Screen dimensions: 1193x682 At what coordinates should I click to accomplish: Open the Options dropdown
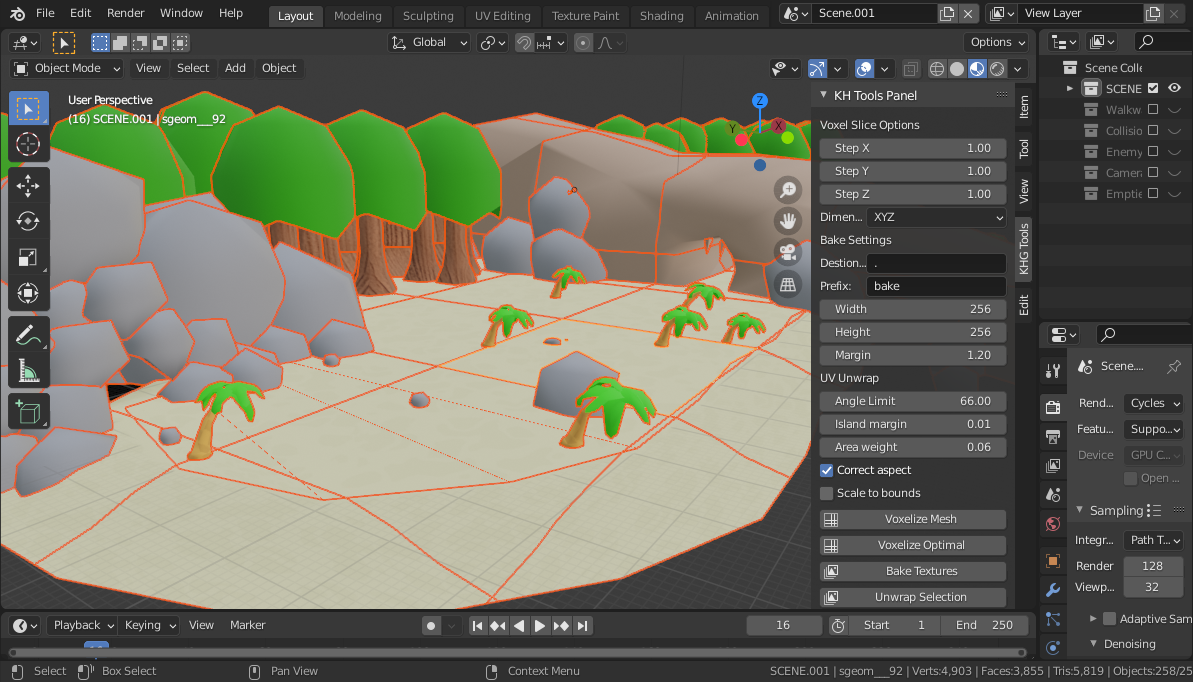[x=996, y=43]
